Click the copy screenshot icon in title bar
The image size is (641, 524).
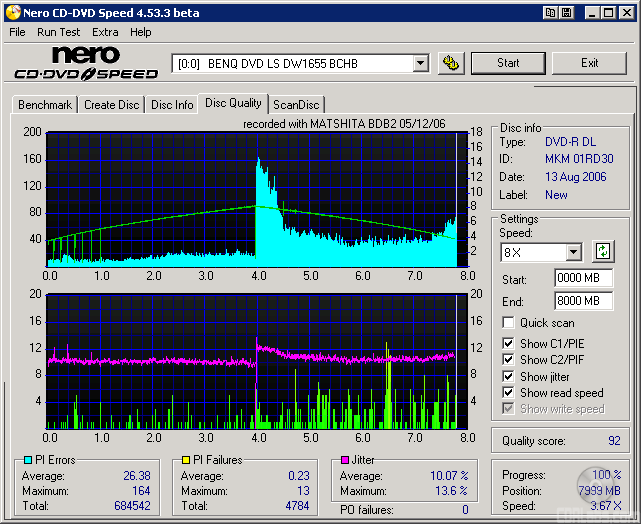click(551, 12)
